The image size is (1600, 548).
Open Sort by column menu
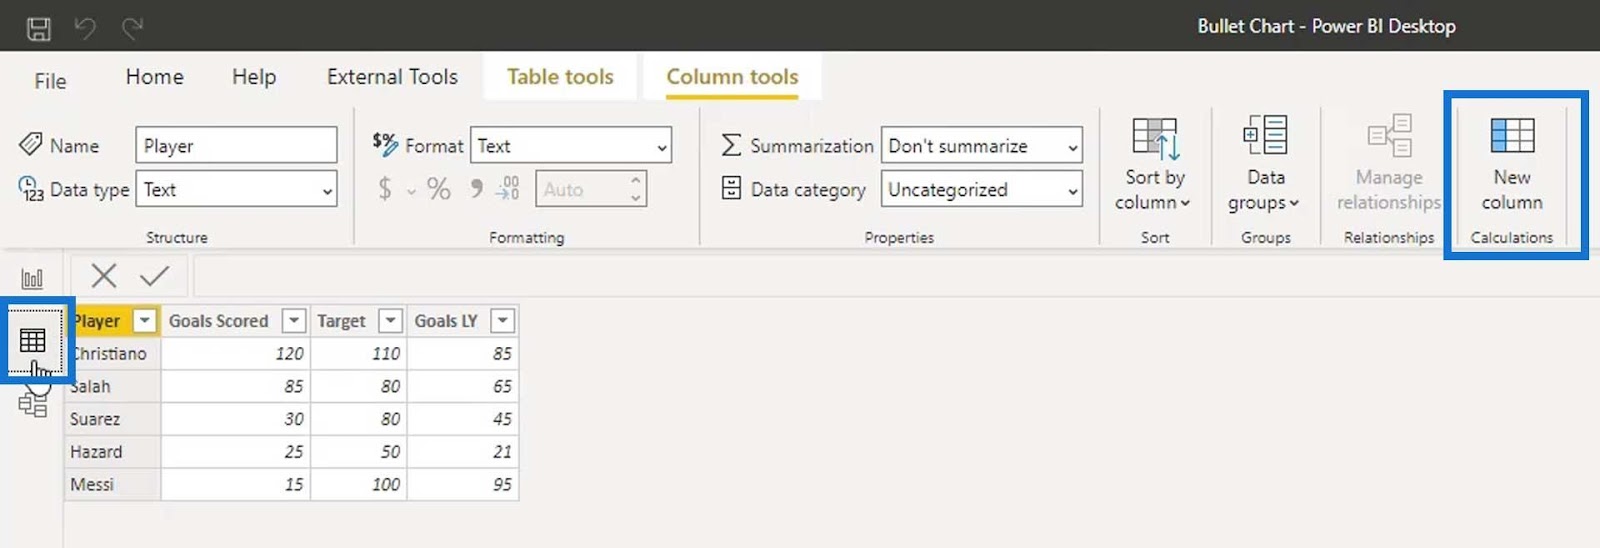click(1154, 163)
